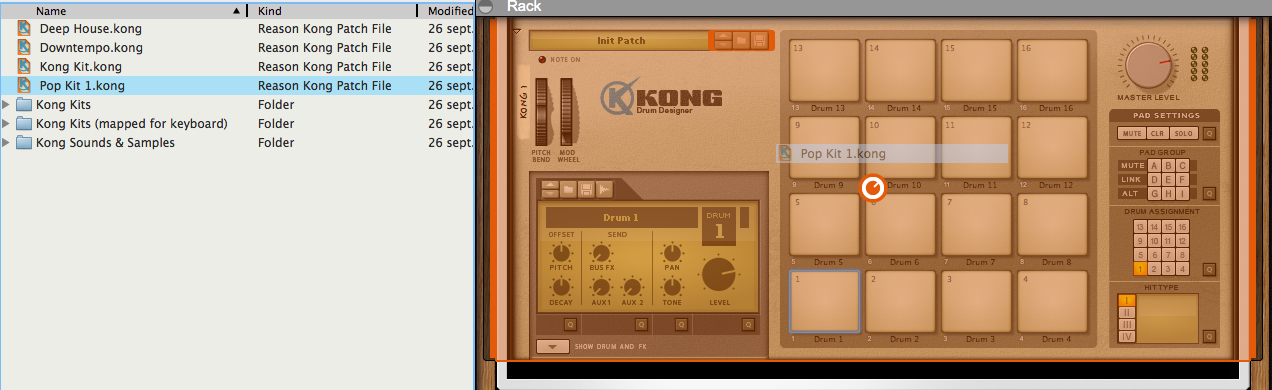
Task: Click the TONE knob
Action: pyautogui.click(x=672, y=287)
